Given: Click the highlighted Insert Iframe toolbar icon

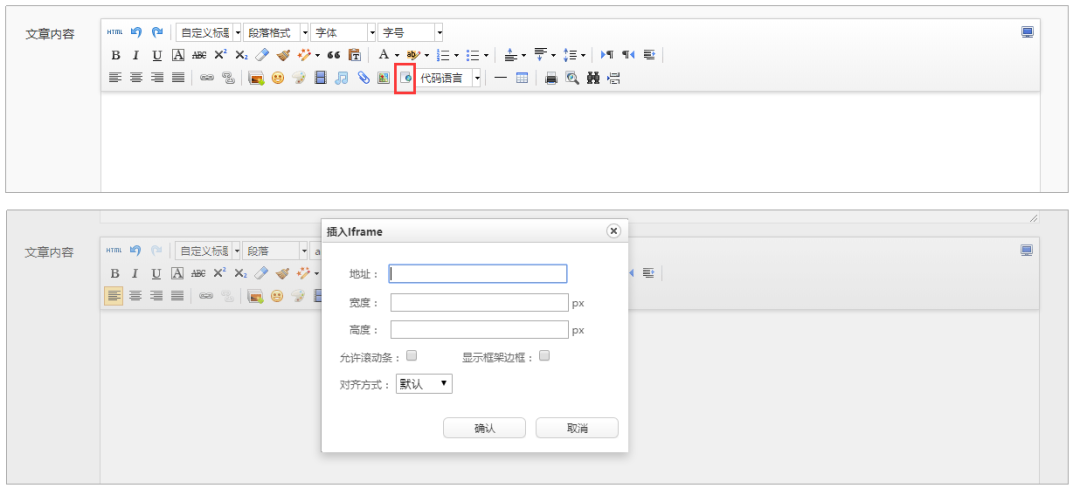Looking at the screenshot, I should (x=405, y=78).
